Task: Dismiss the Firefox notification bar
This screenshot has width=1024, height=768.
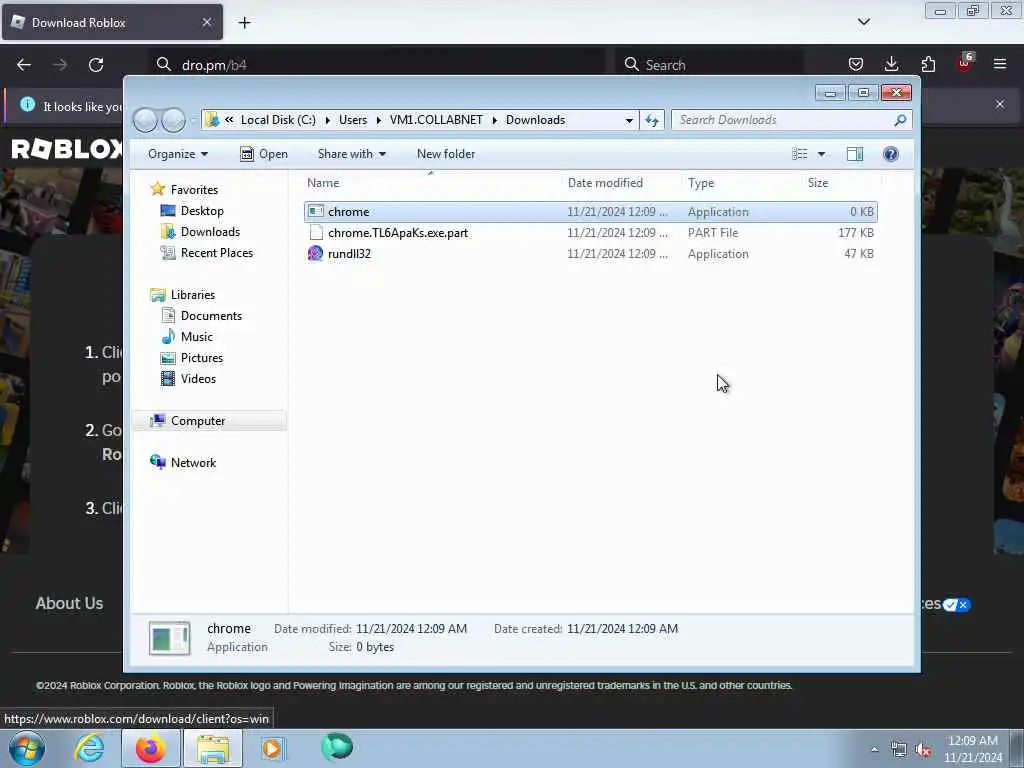Action: [1000, 104]
